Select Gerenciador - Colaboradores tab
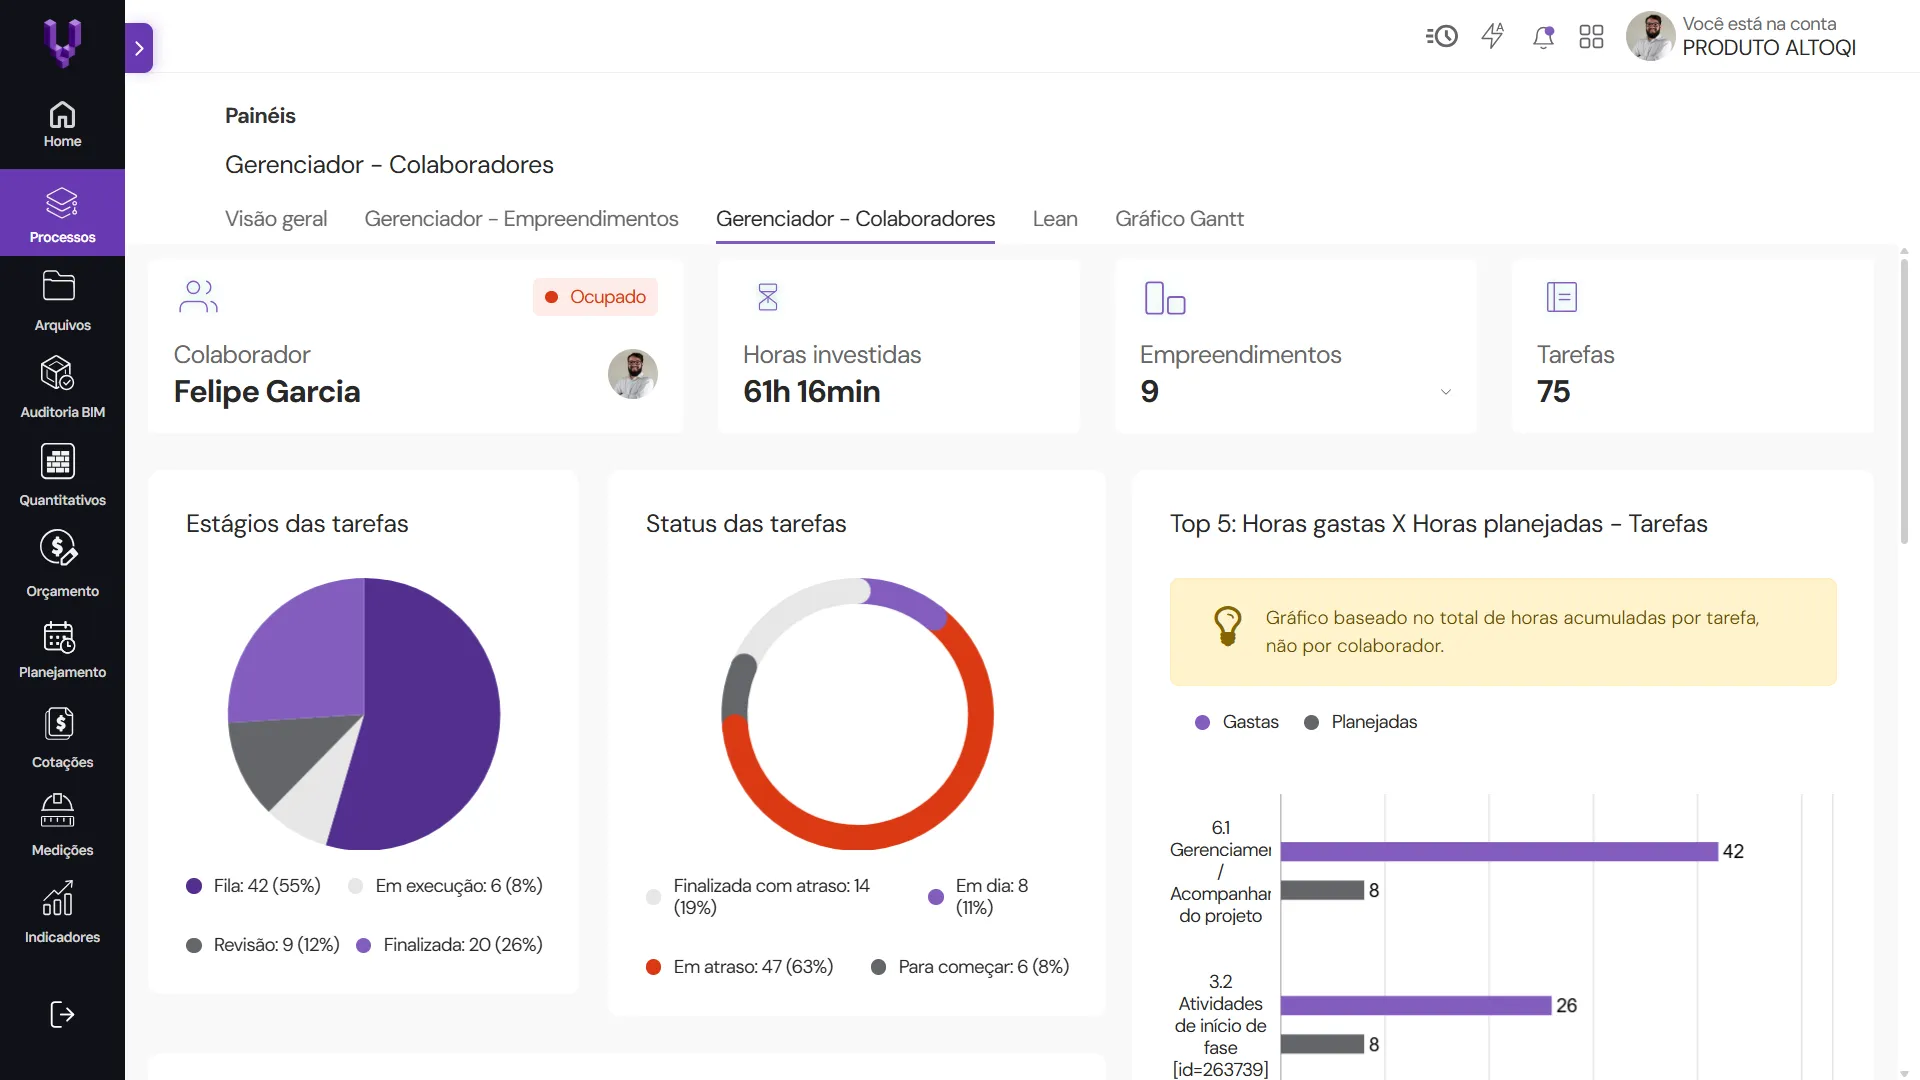This screenshot has height=1080, width=1920. pos(855,219)
